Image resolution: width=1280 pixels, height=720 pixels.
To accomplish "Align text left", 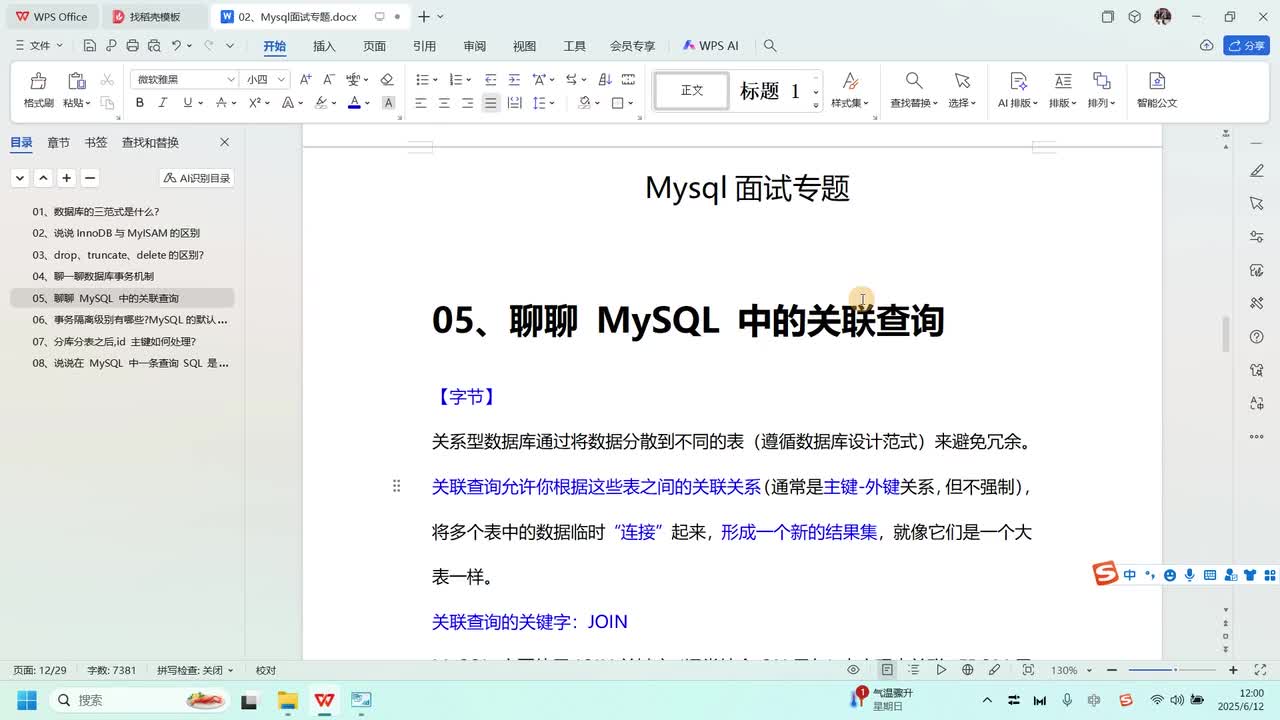I will [x=421, y=103].
